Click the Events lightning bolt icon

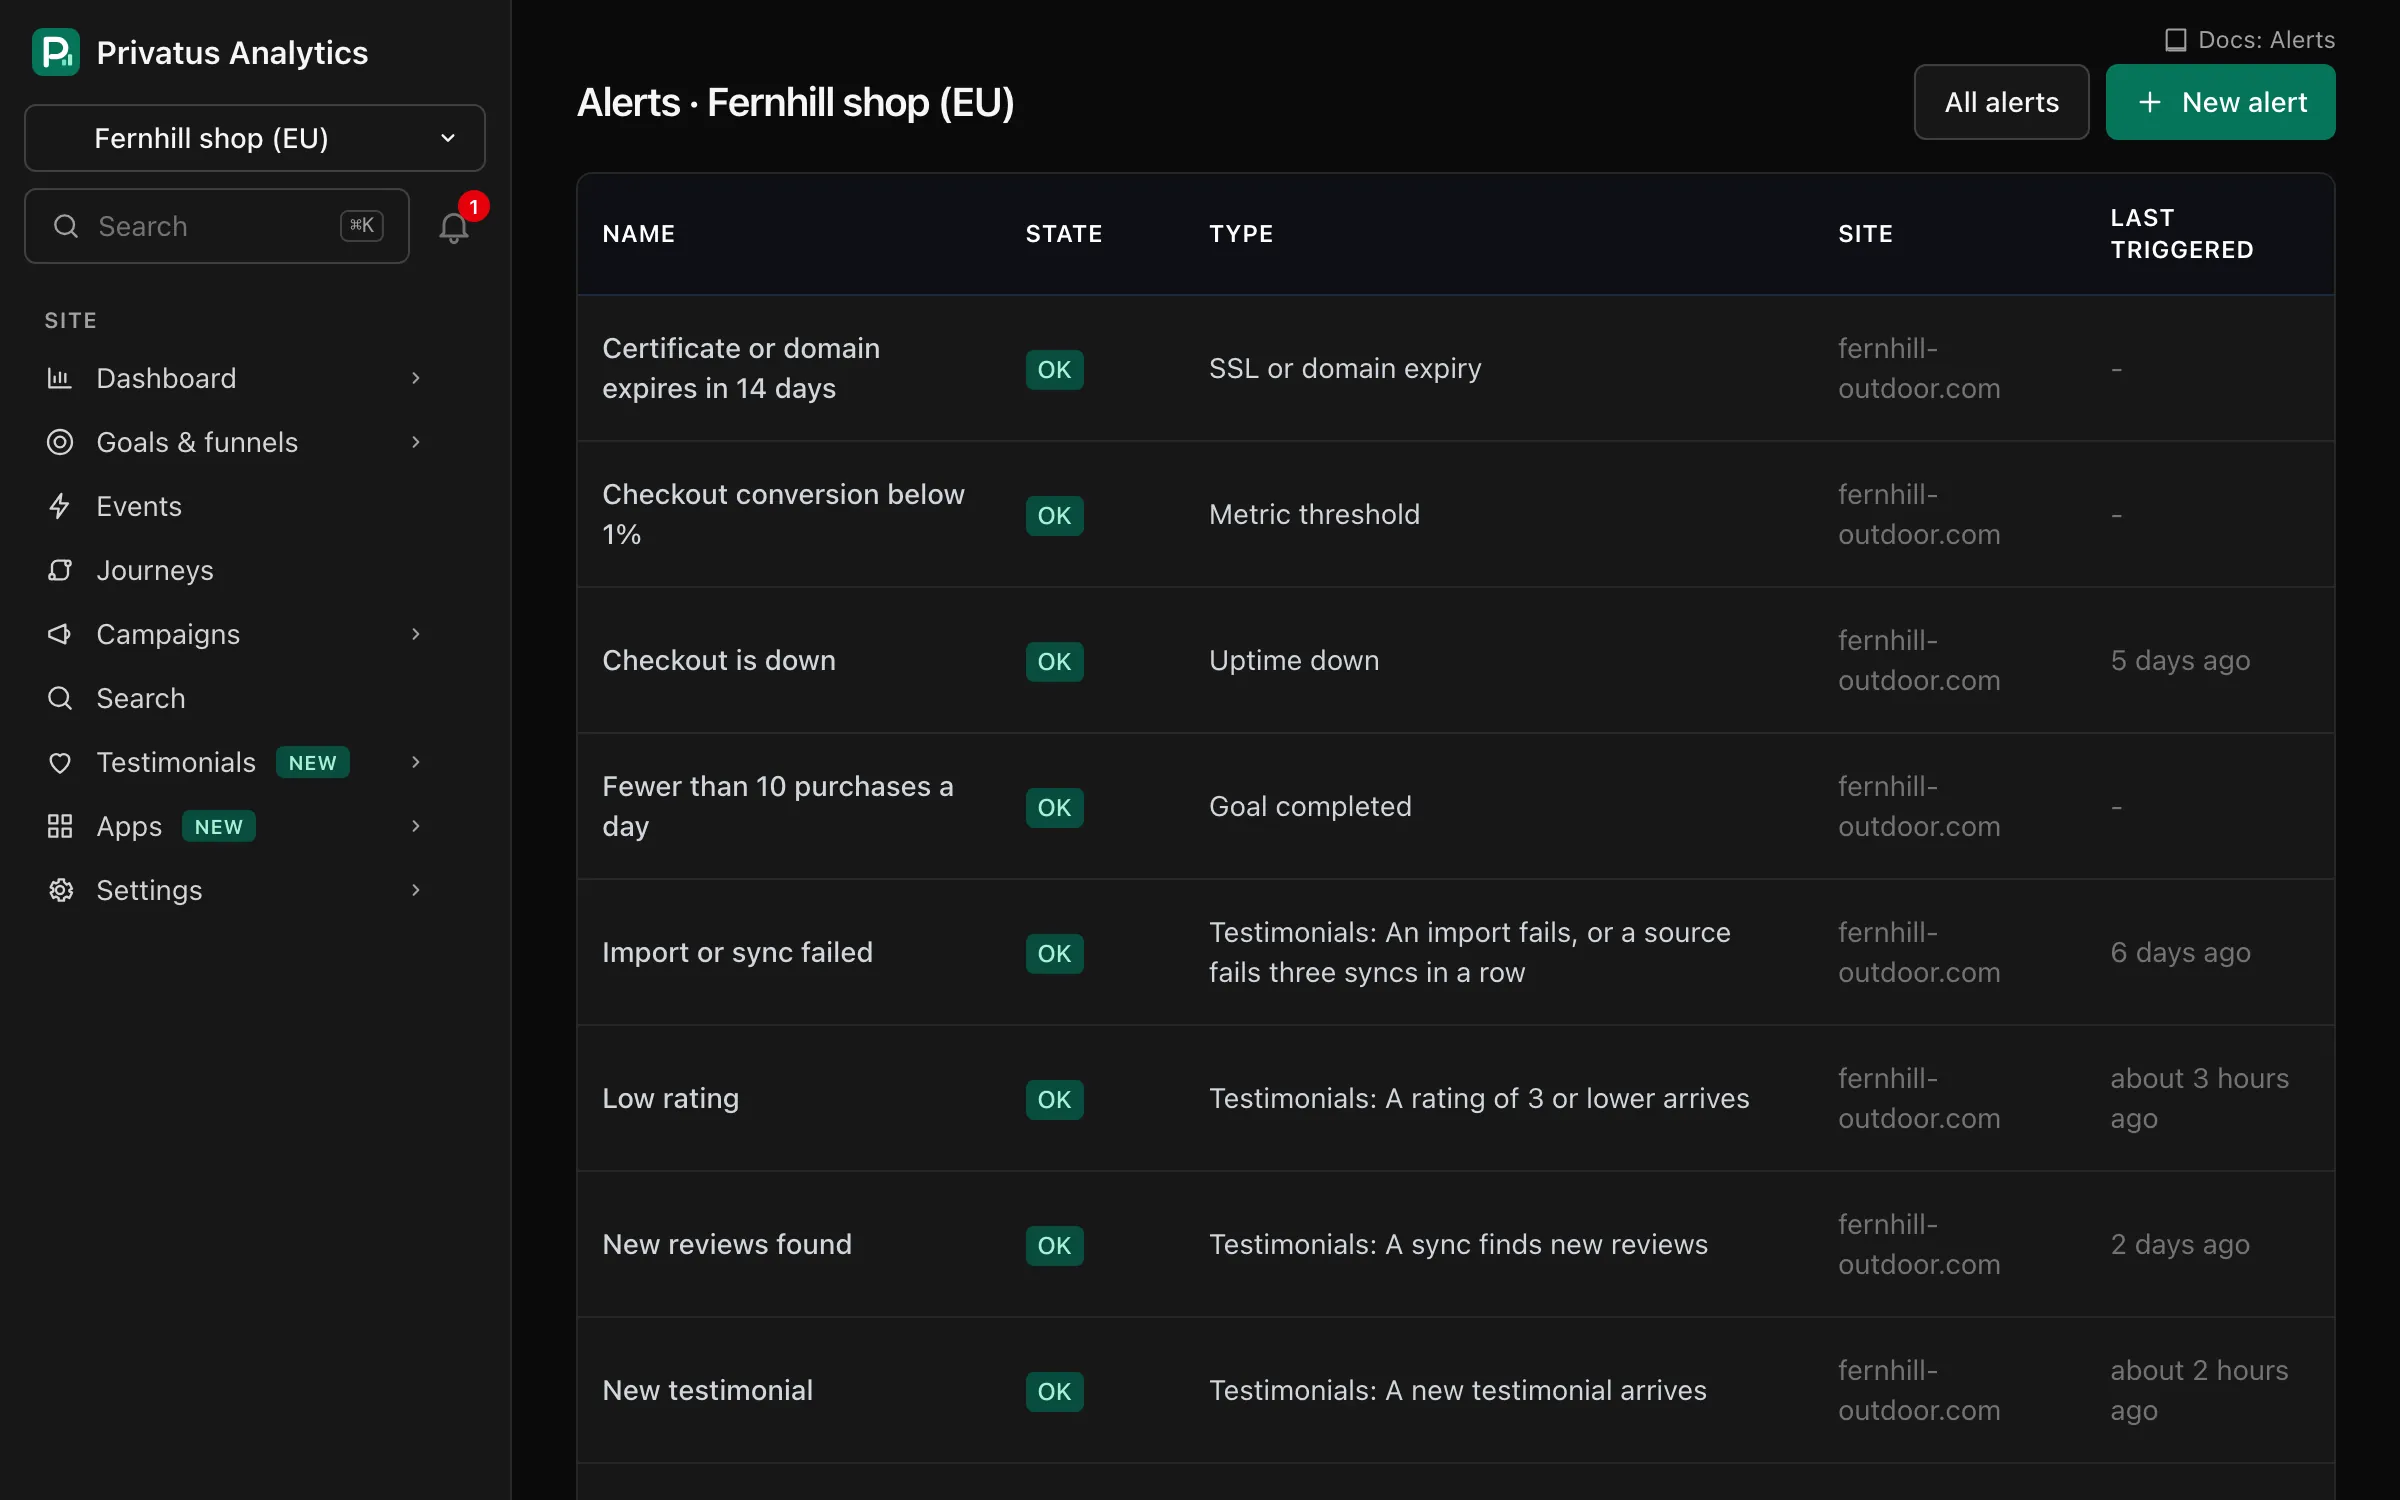pos(60,506)
